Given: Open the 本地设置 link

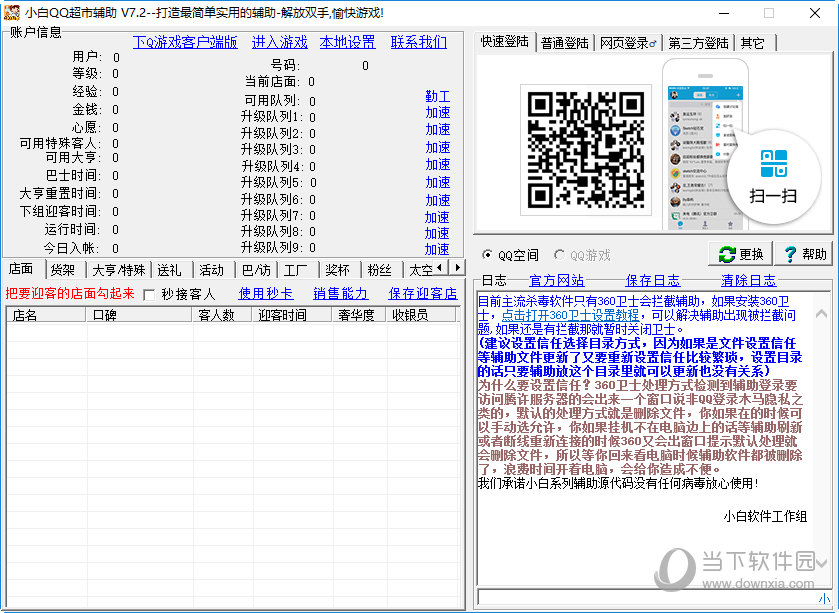Looking at the screenshot, I should (348, 42).
